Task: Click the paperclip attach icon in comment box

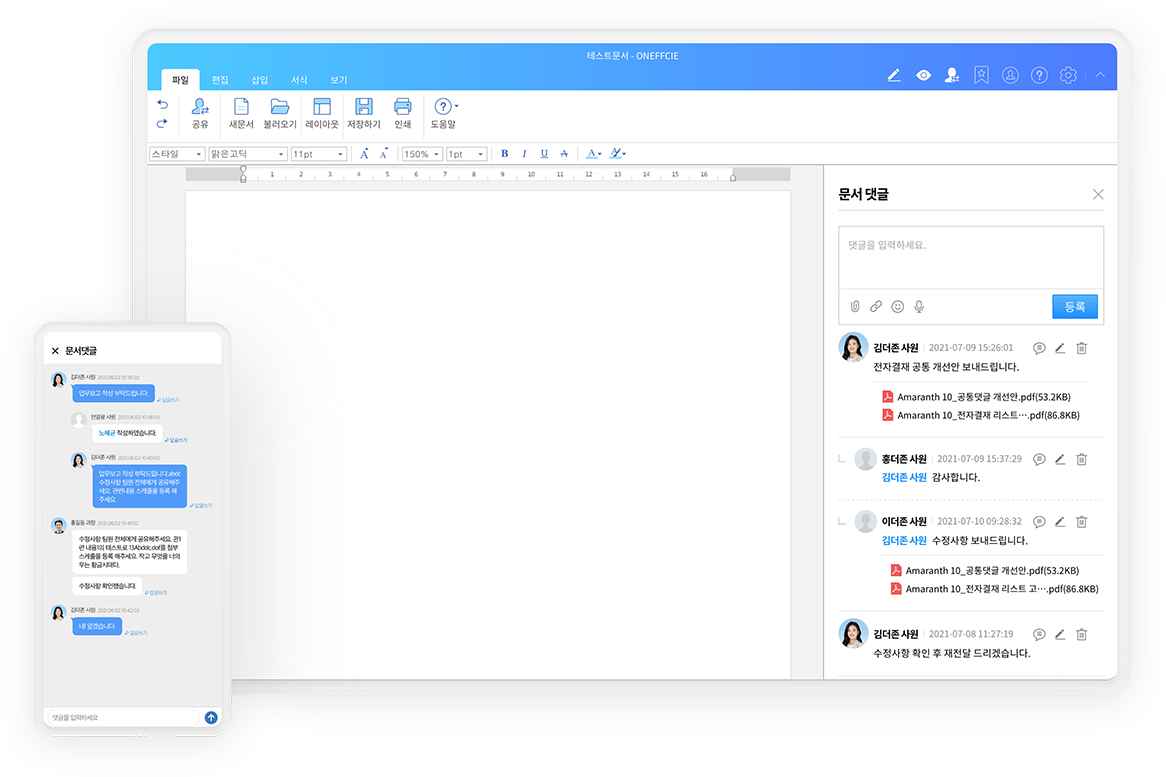Action: (855, 306)
